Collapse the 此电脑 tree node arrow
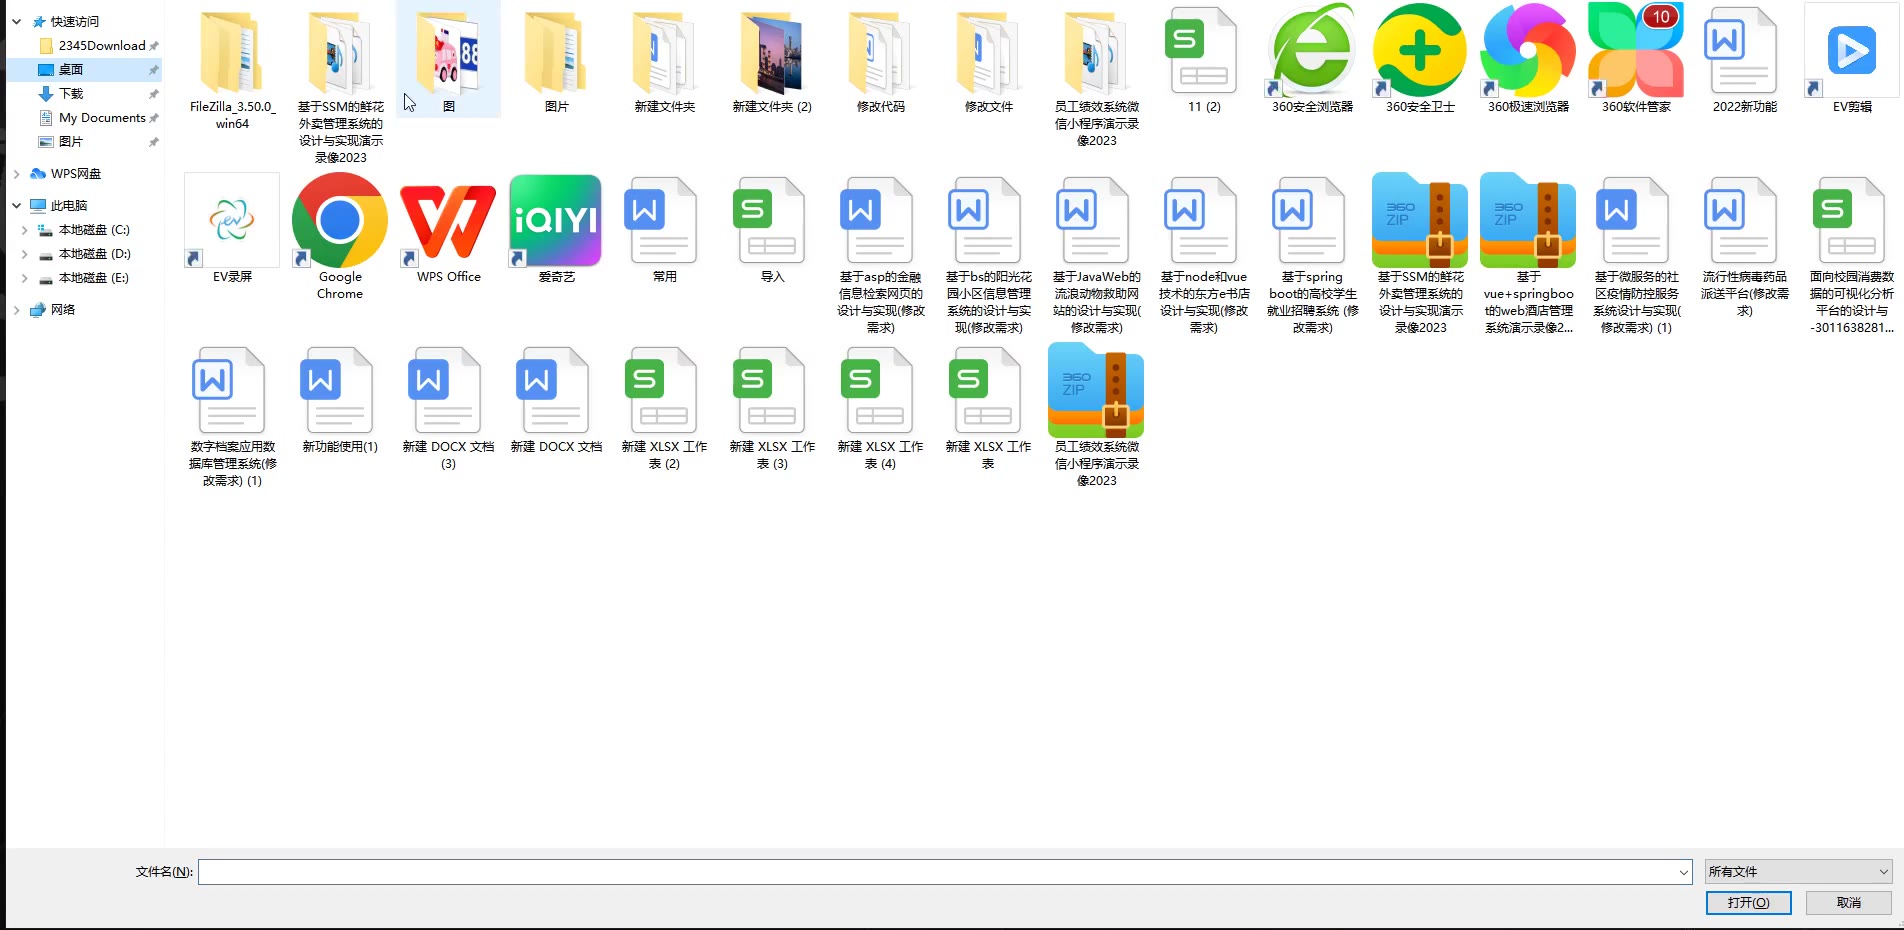1904x930 pixels. pyautogui.click(x=16, y=206)
